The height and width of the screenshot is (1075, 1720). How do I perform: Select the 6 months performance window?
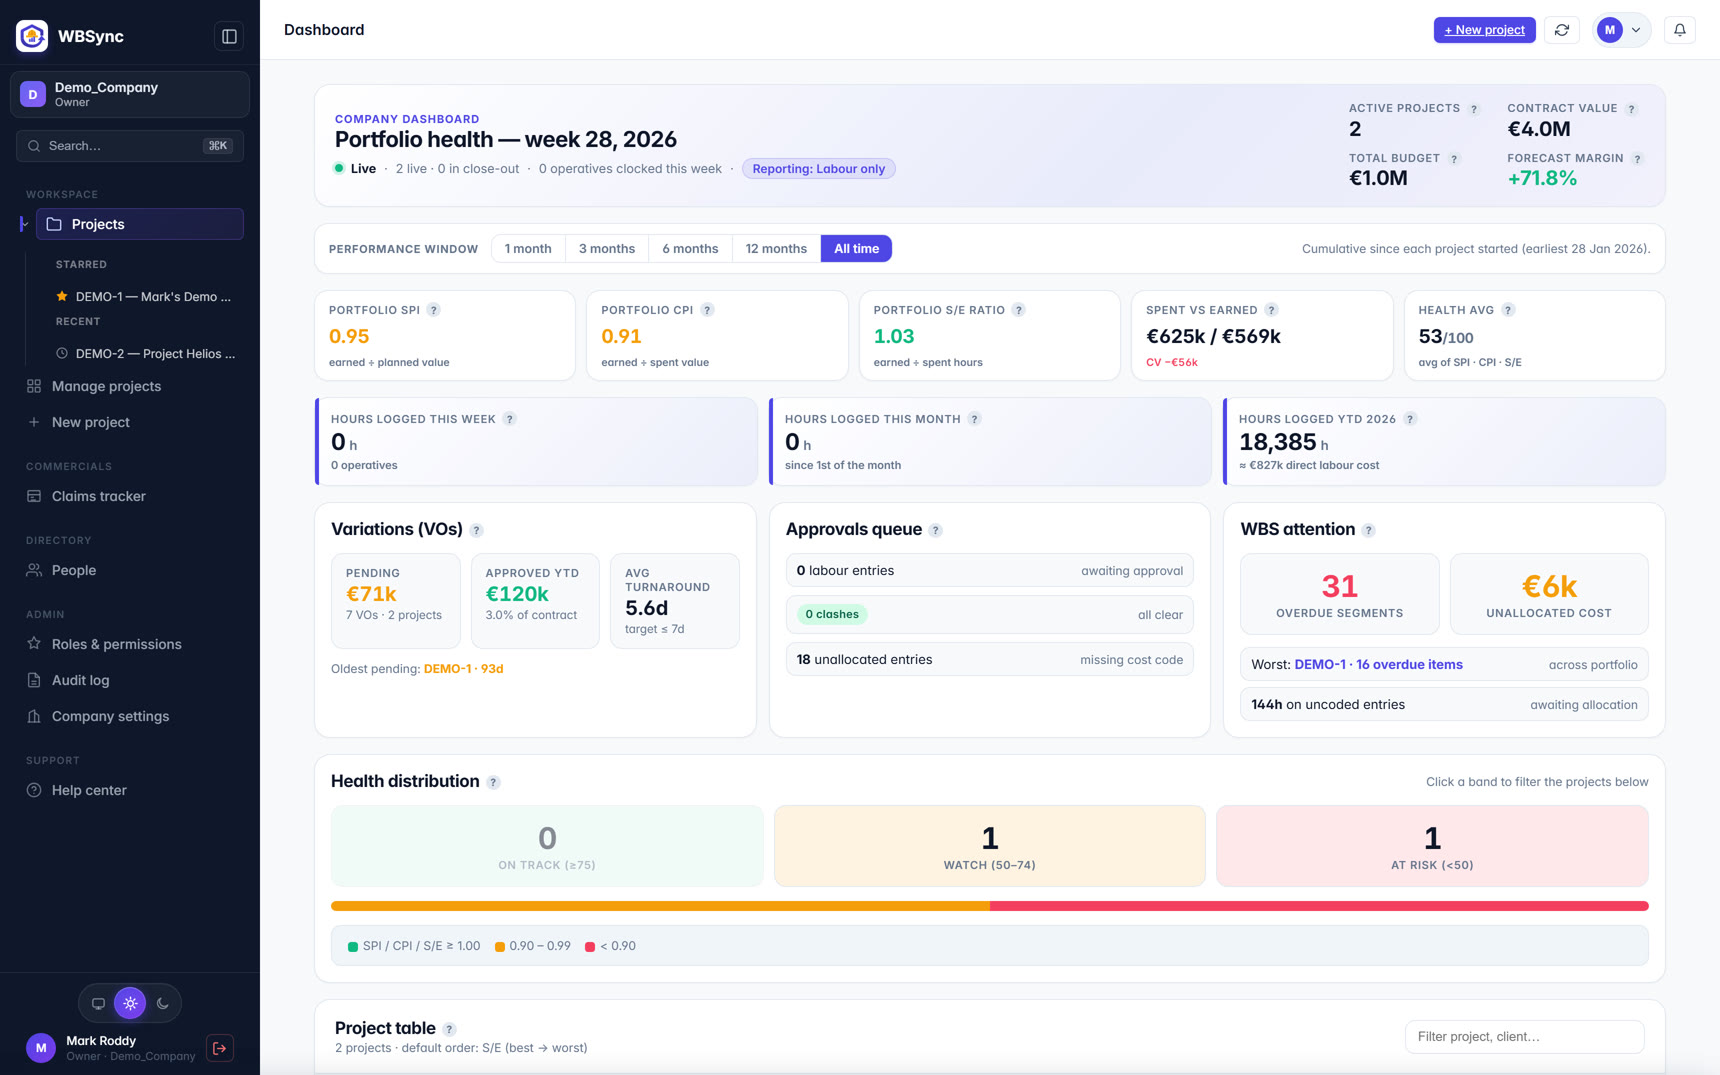coord(690,249)
